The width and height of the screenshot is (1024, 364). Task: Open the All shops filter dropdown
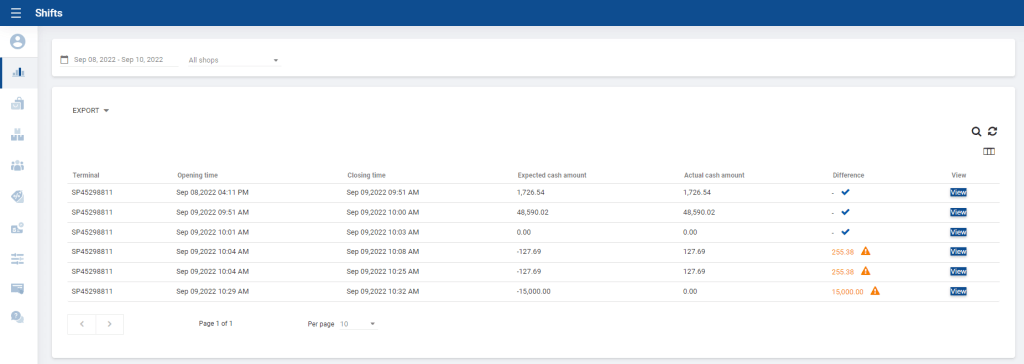[234, 60]
